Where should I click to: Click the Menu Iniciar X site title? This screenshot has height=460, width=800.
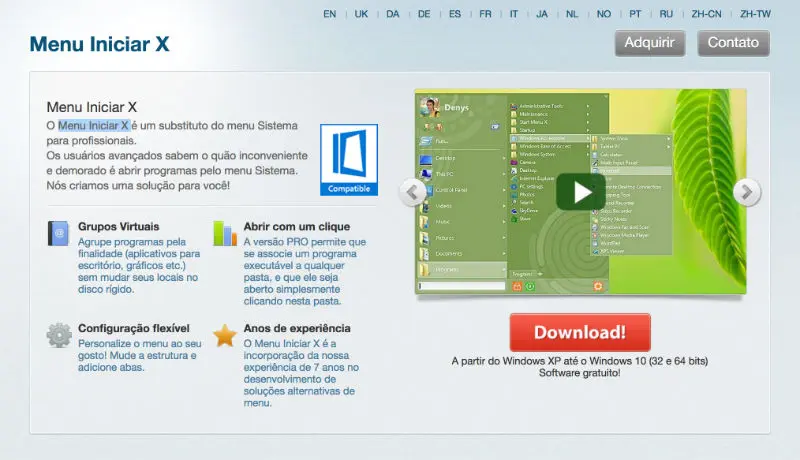[x=100, y=44]
